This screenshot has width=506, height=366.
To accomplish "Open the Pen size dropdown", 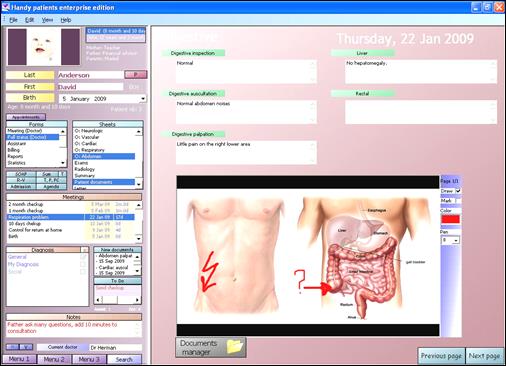I will 456,240.
